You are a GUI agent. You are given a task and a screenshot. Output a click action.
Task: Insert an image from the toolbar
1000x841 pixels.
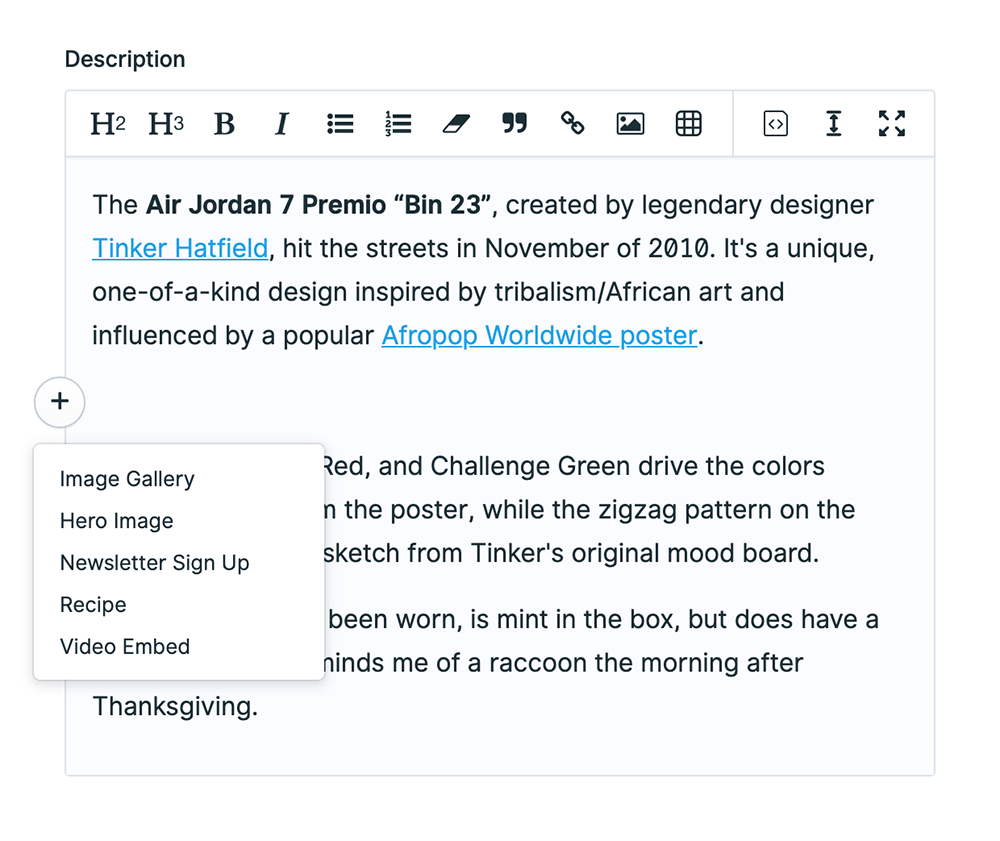(x=630, y=124)
